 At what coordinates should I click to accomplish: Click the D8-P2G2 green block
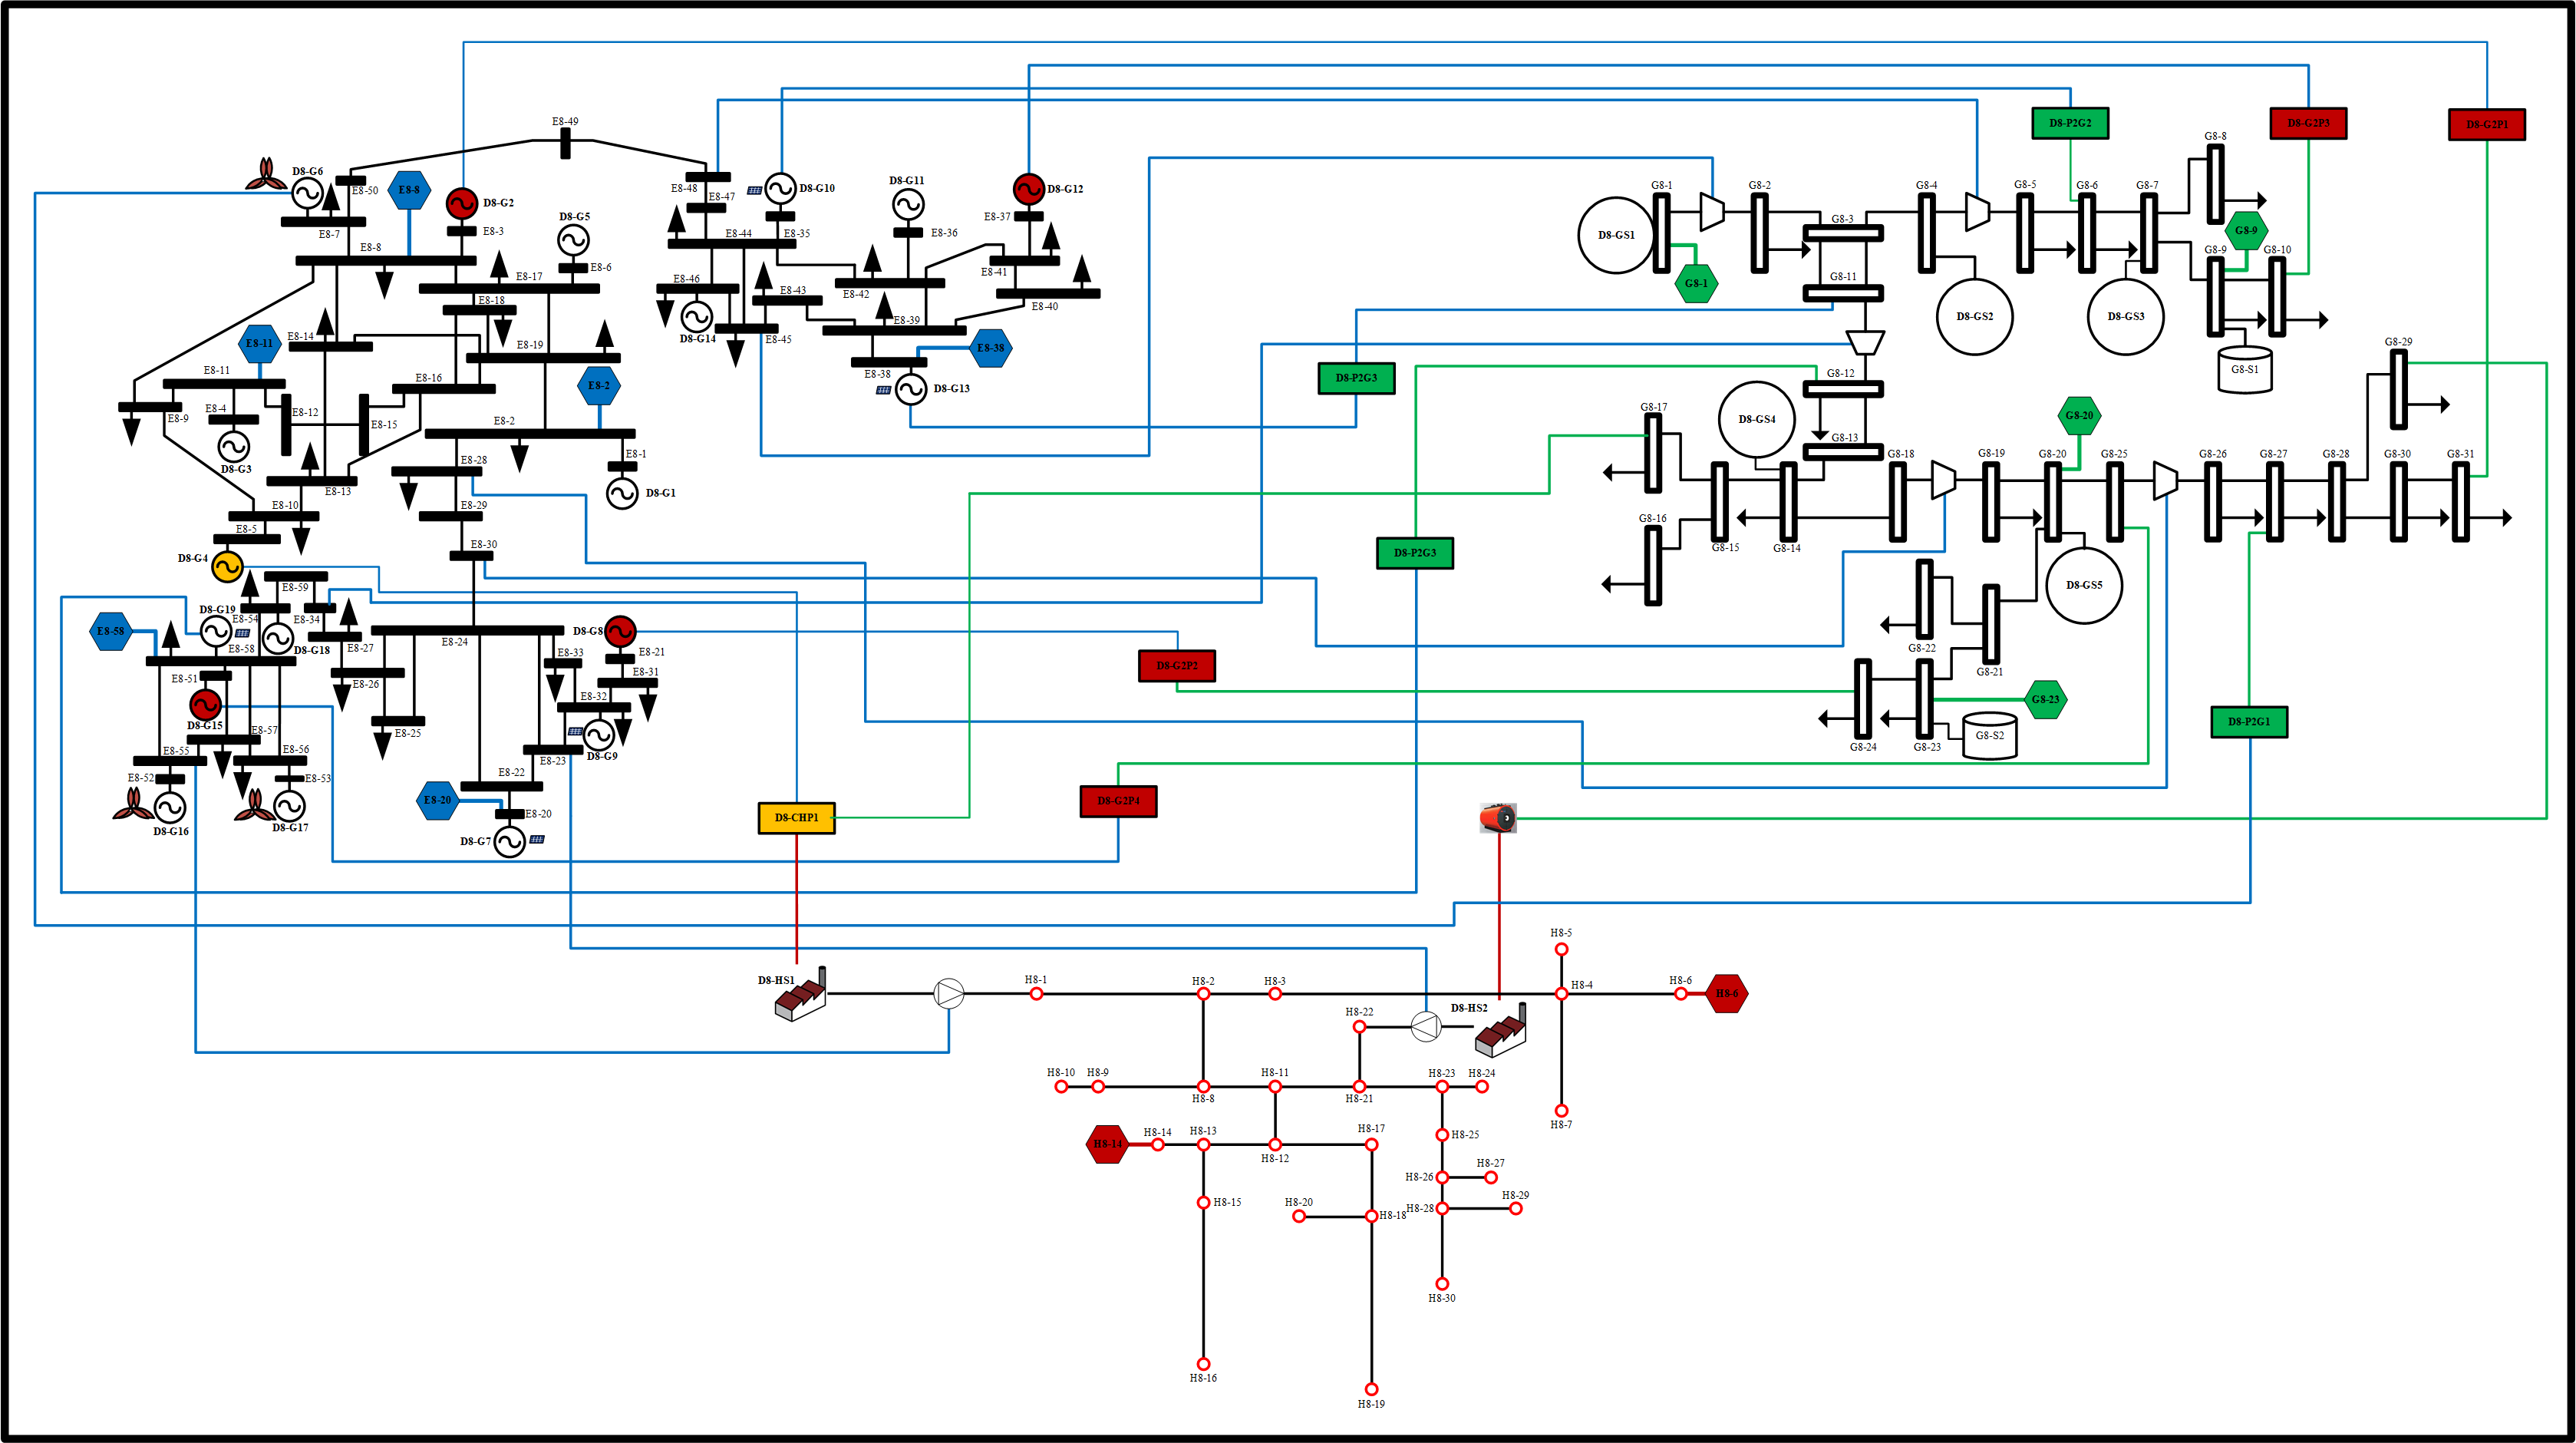[2070, 123]
